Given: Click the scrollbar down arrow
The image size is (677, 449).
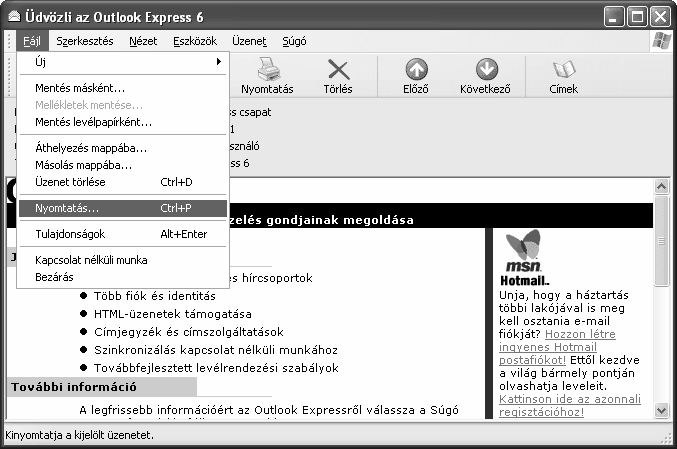Looking at the screenshot, I should coord(661,410).
